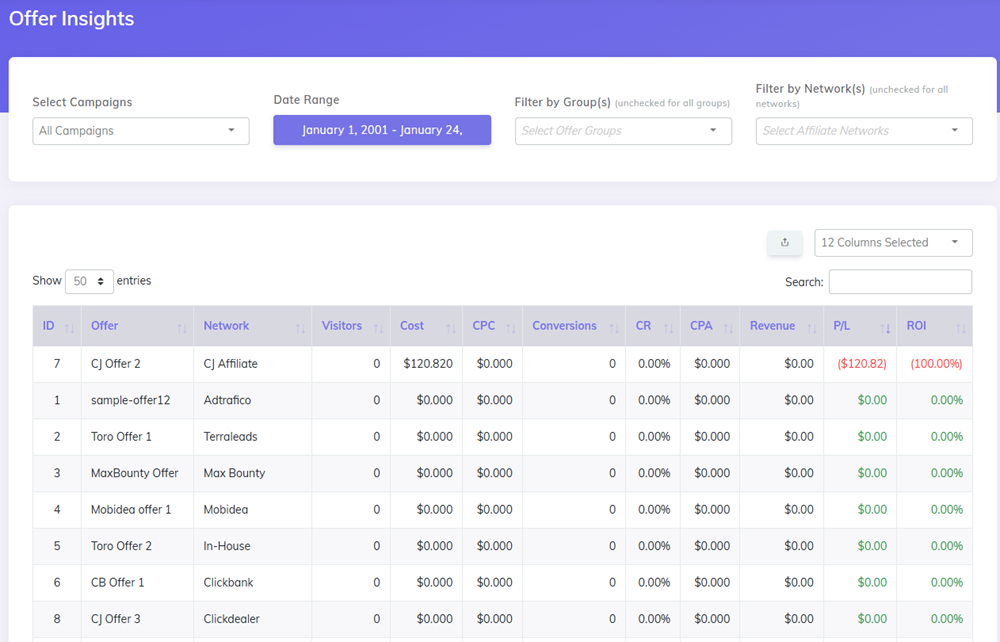The image size is (1000, 642).
Task: Open the All Campaigns selector
Action: pos(140,131)
